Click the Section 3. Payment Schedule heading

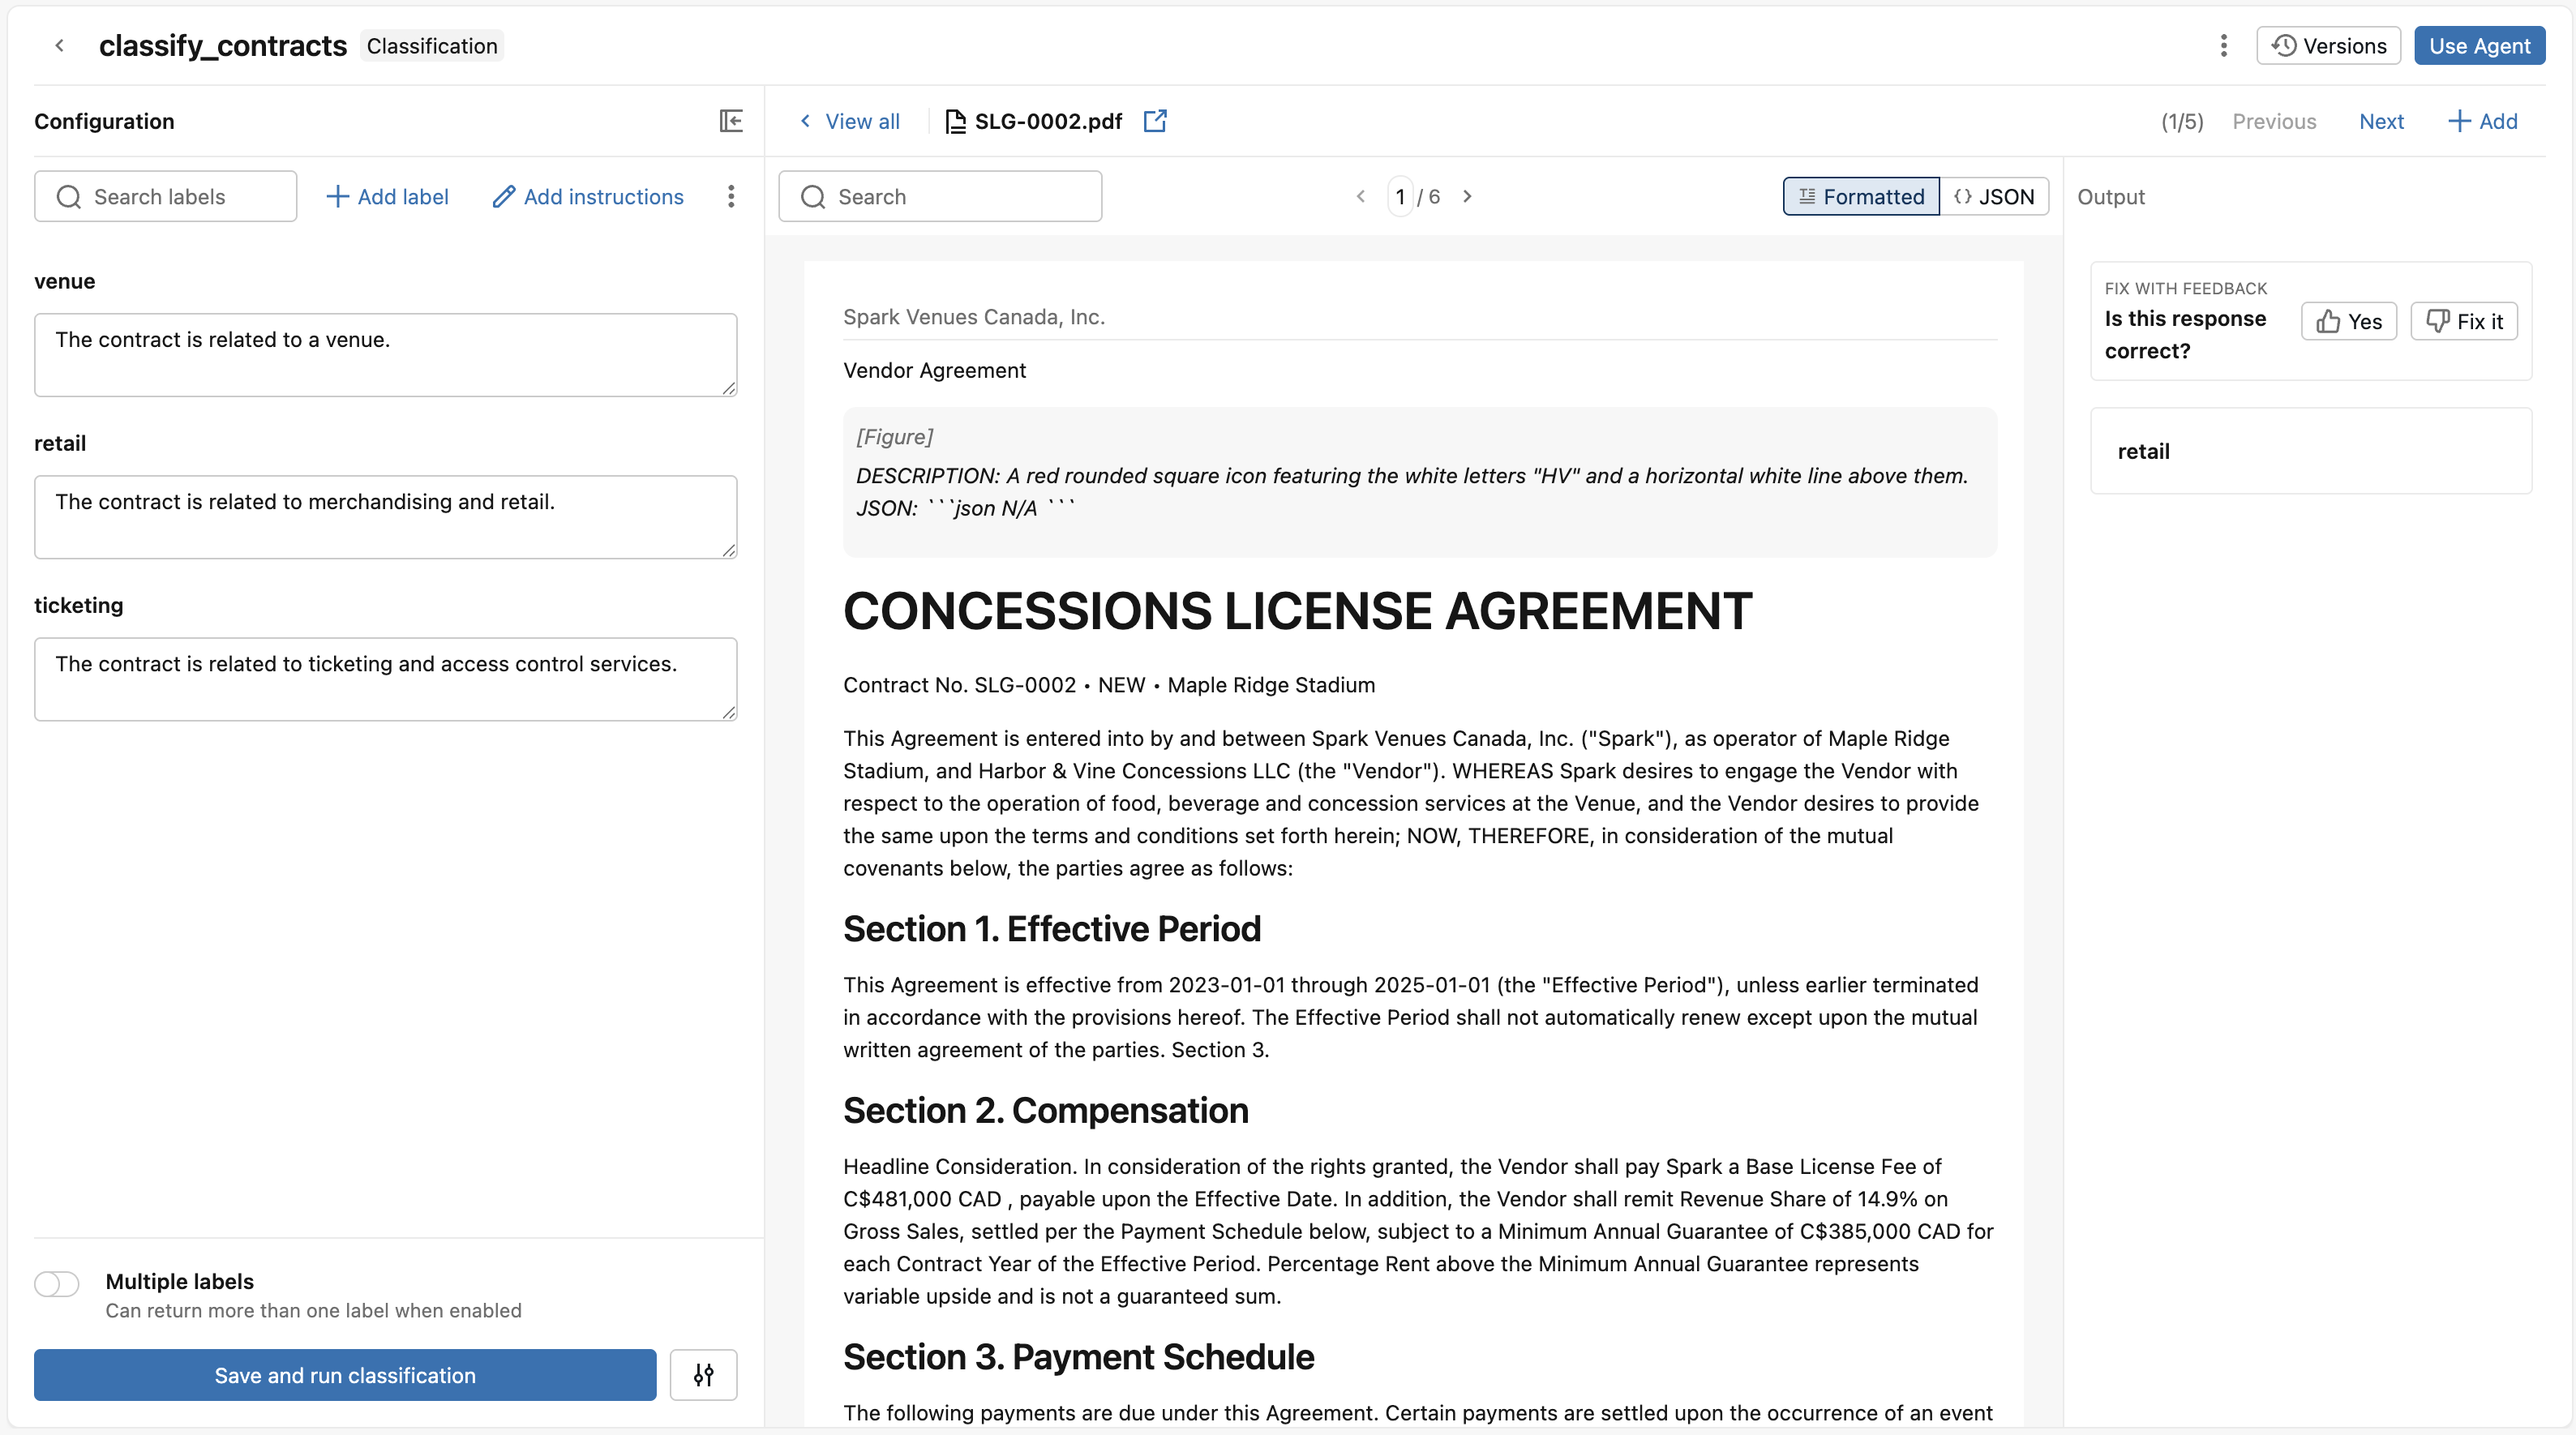tap(1079, 1357)
